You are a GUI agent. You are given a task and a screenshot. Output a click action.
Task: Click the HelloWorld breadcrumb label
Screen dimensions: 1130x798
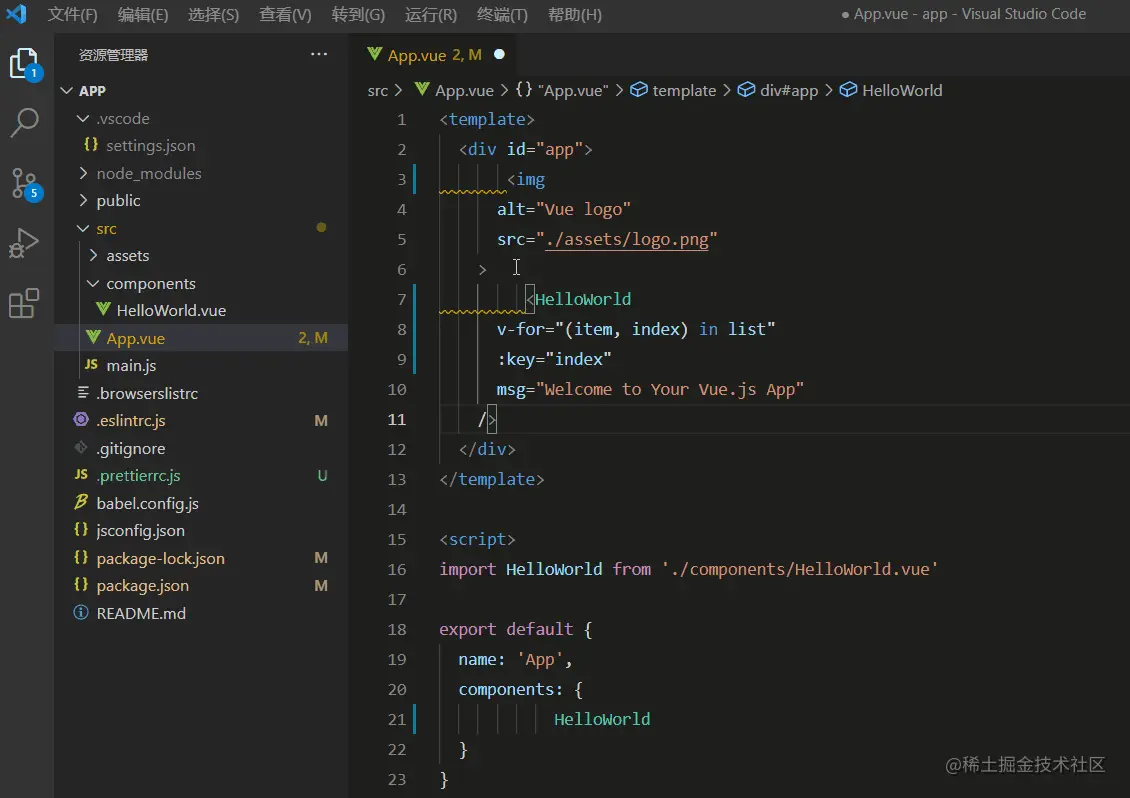point(902,90)
